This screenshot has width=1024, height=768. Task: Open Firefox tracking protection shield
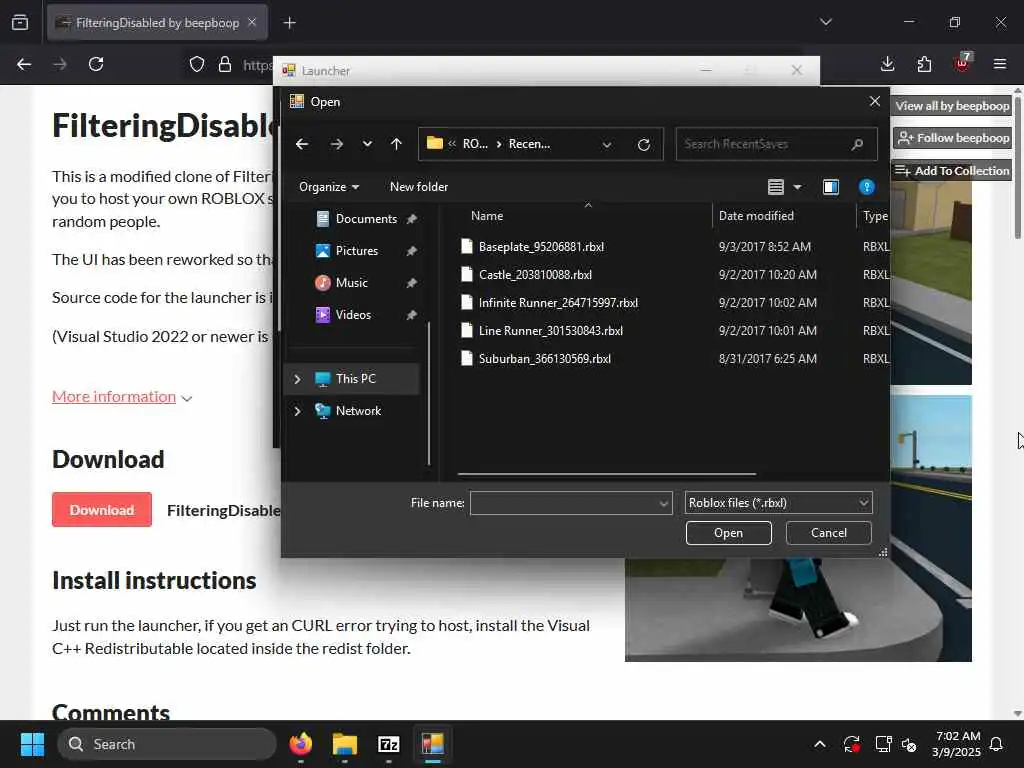[x=197, y=64]
